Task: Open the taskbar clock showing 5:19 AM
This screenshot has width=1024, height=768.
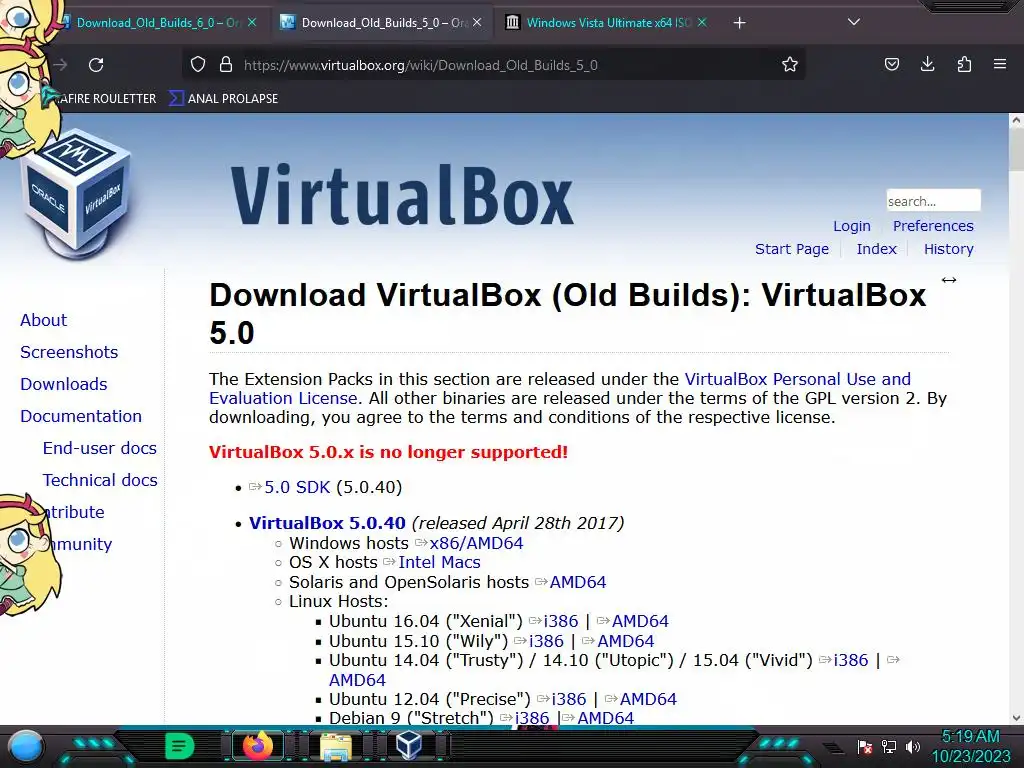Action: pos(970,746)
